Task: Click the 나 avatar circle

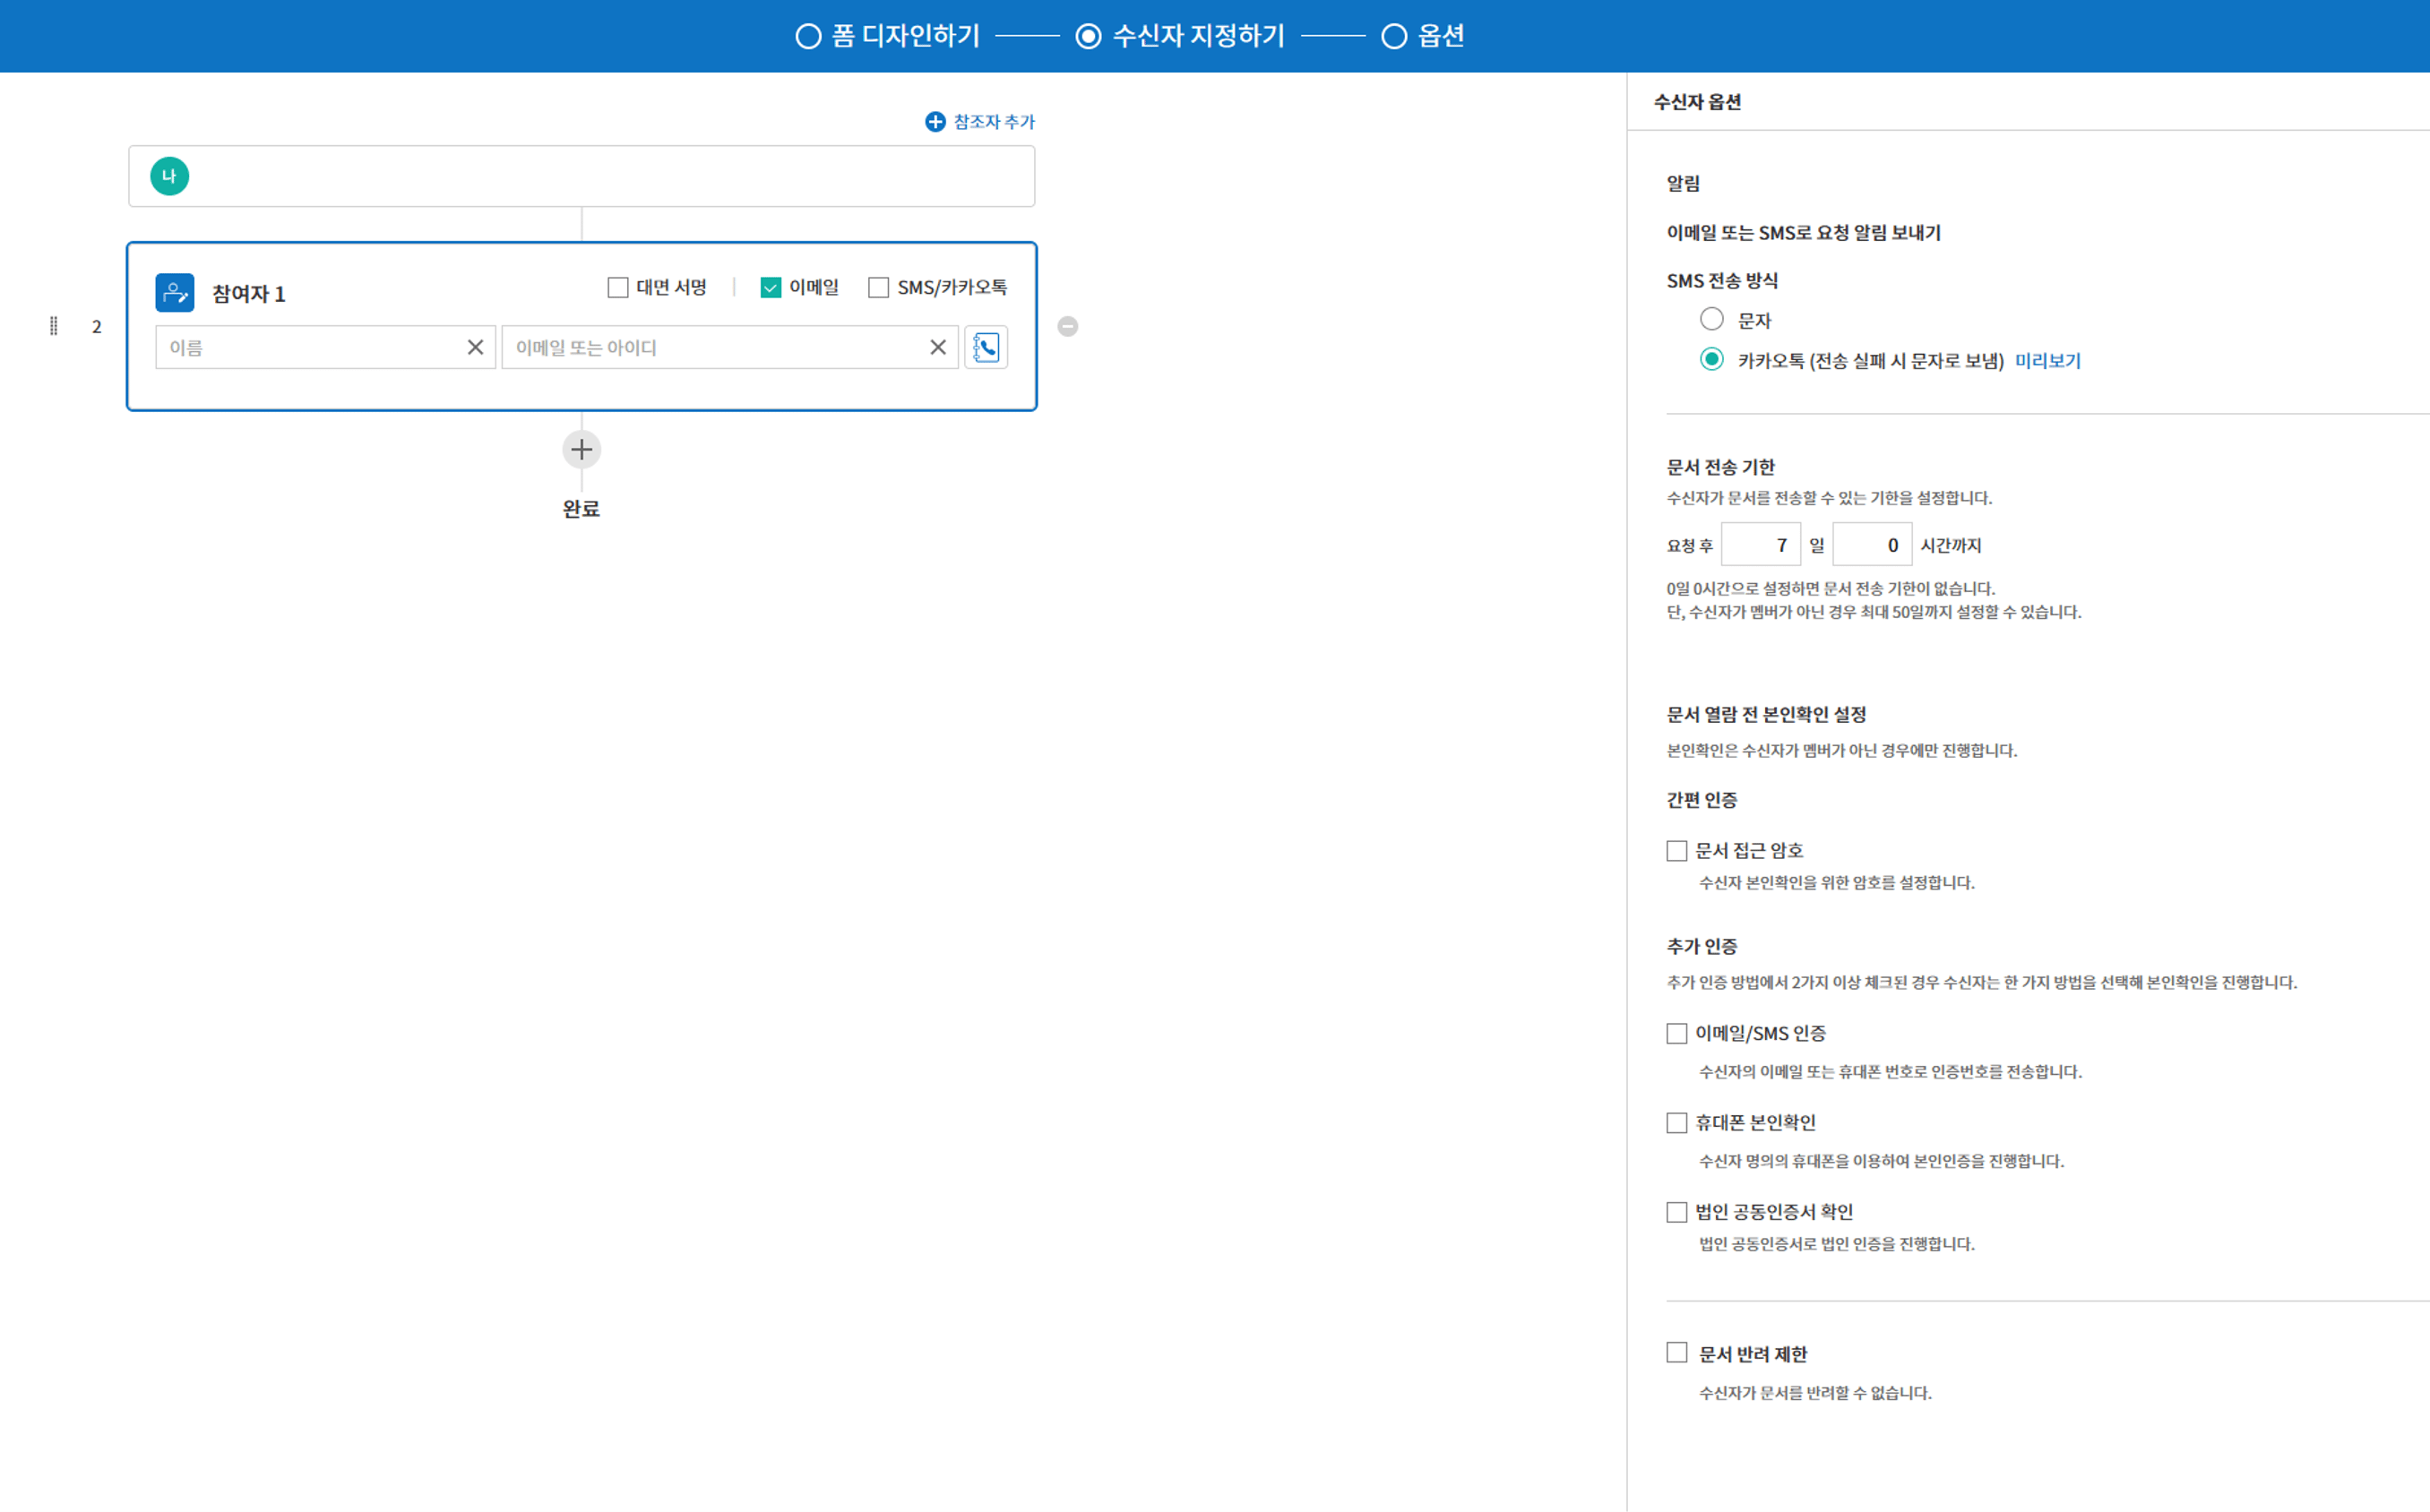Action: click(169, 176)
